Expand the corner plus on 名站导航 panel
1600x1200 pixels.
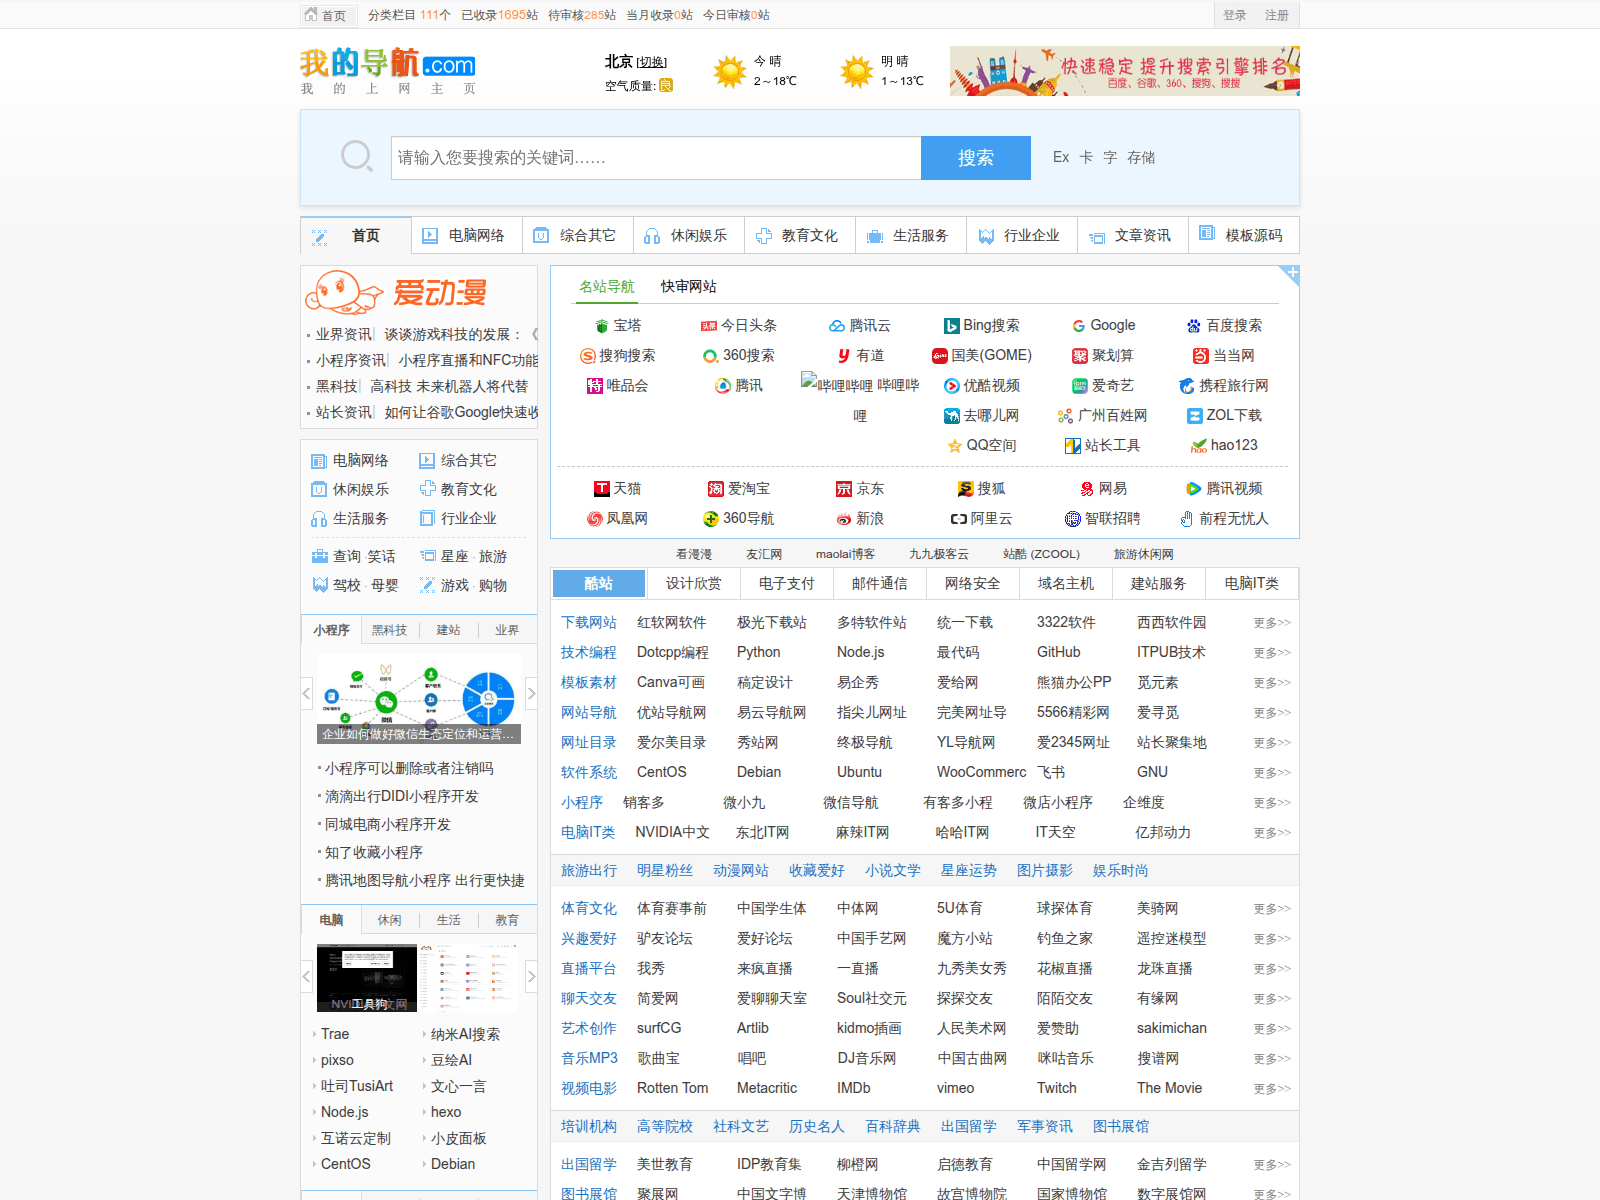tap(1291, 273)
